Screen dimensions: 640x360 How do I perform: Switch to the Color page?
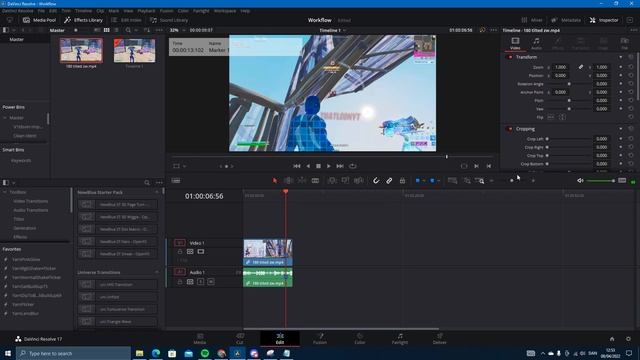coord(360,339)
